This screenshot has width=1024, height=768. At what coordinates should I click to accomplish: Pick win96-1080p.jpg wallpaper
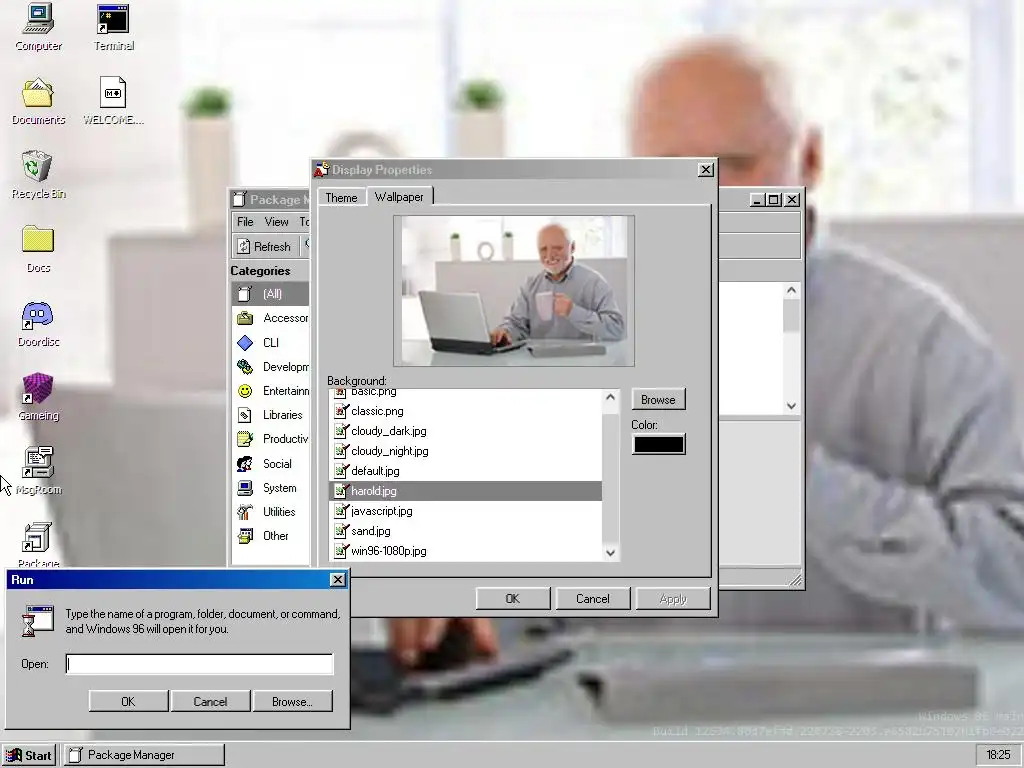point(466,551)
